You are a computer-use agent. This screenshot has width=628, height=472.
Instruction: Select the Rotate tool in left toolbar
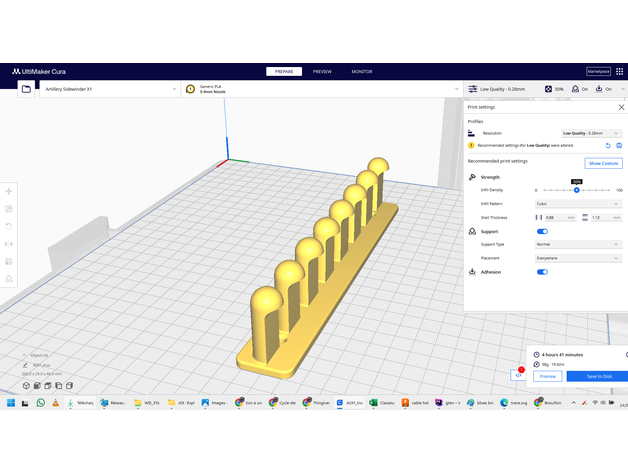(9, 226)
